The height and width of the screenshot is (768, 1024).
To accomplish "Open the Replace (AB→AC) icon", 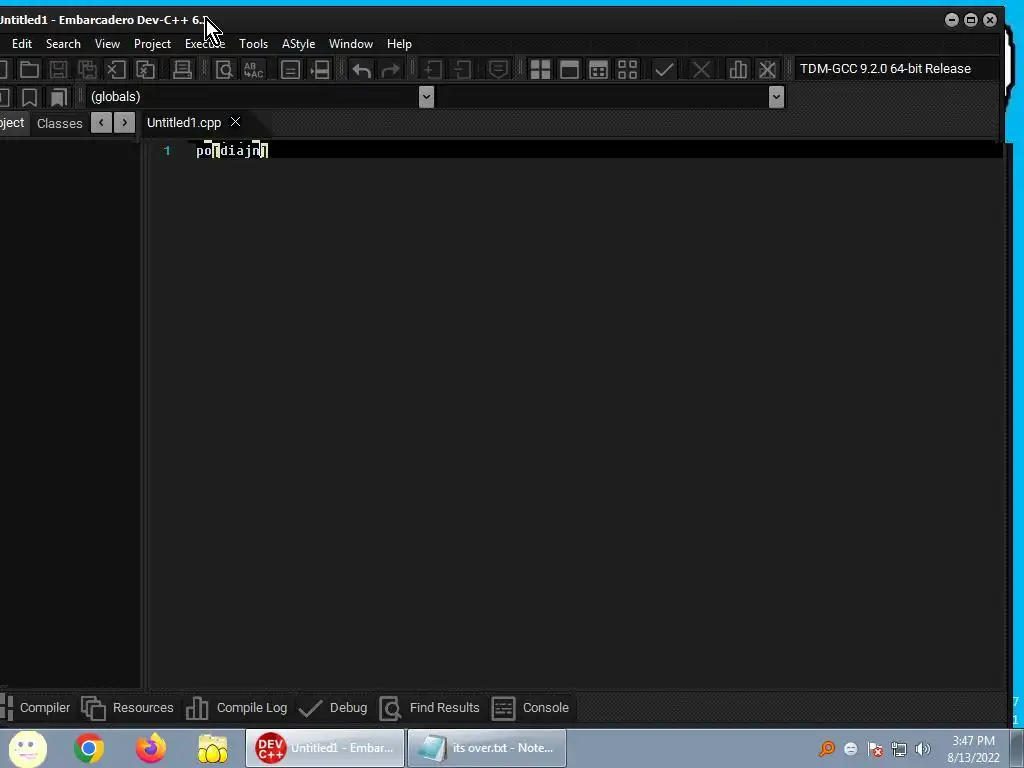I will (x=253, y=69).
